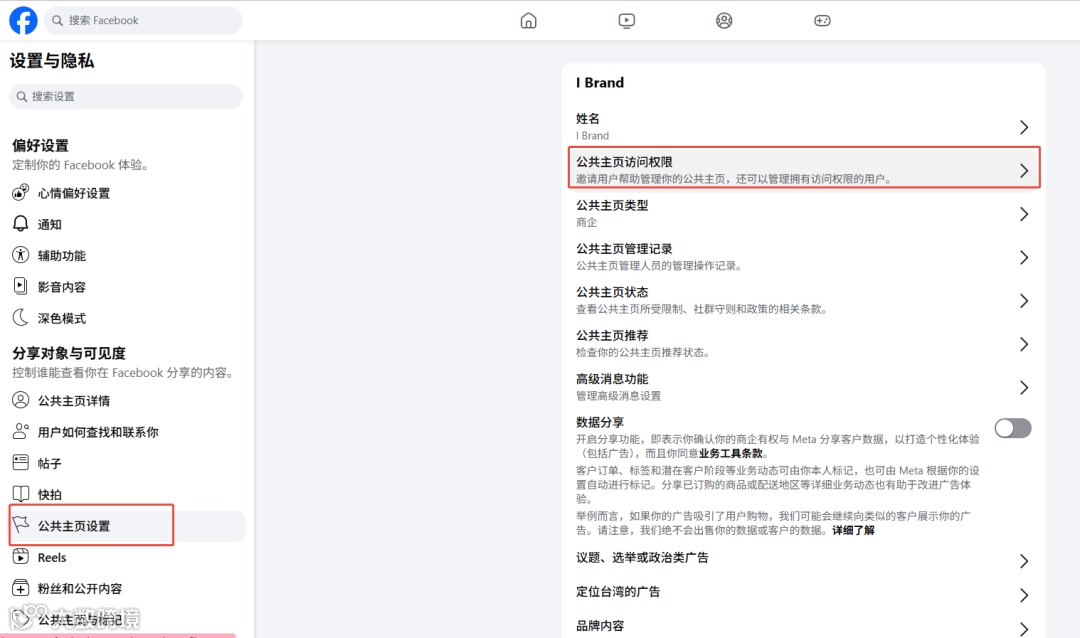Click the plus icon beside 粉丝和公开内容
1080x638 pixels.
click(21, 588)
